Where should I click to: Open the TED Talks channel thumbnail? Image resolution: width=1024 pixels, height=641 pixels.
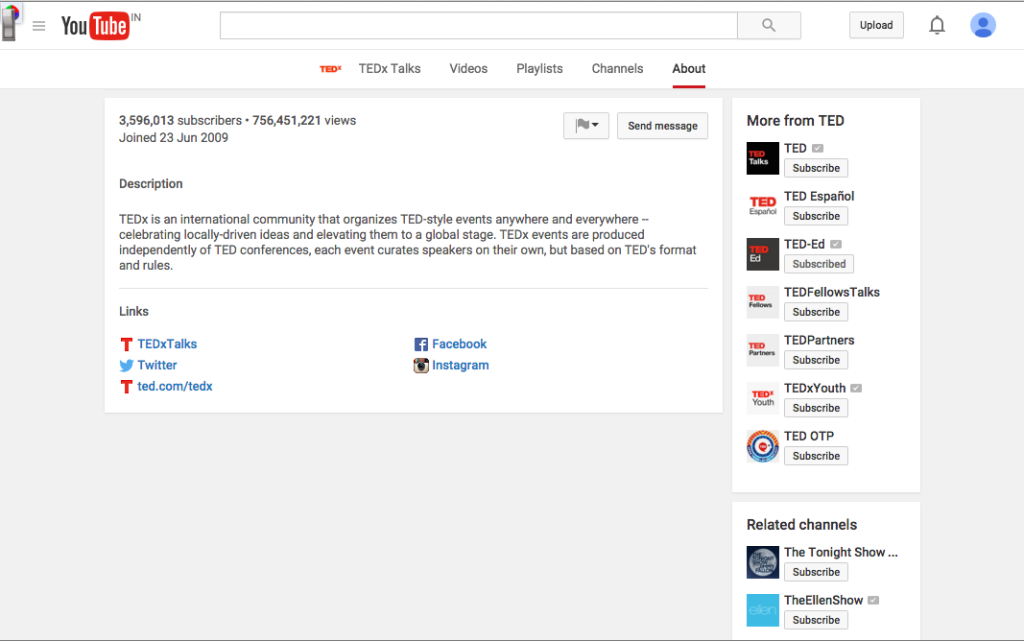pyautogui.click(x=763, y=158)
